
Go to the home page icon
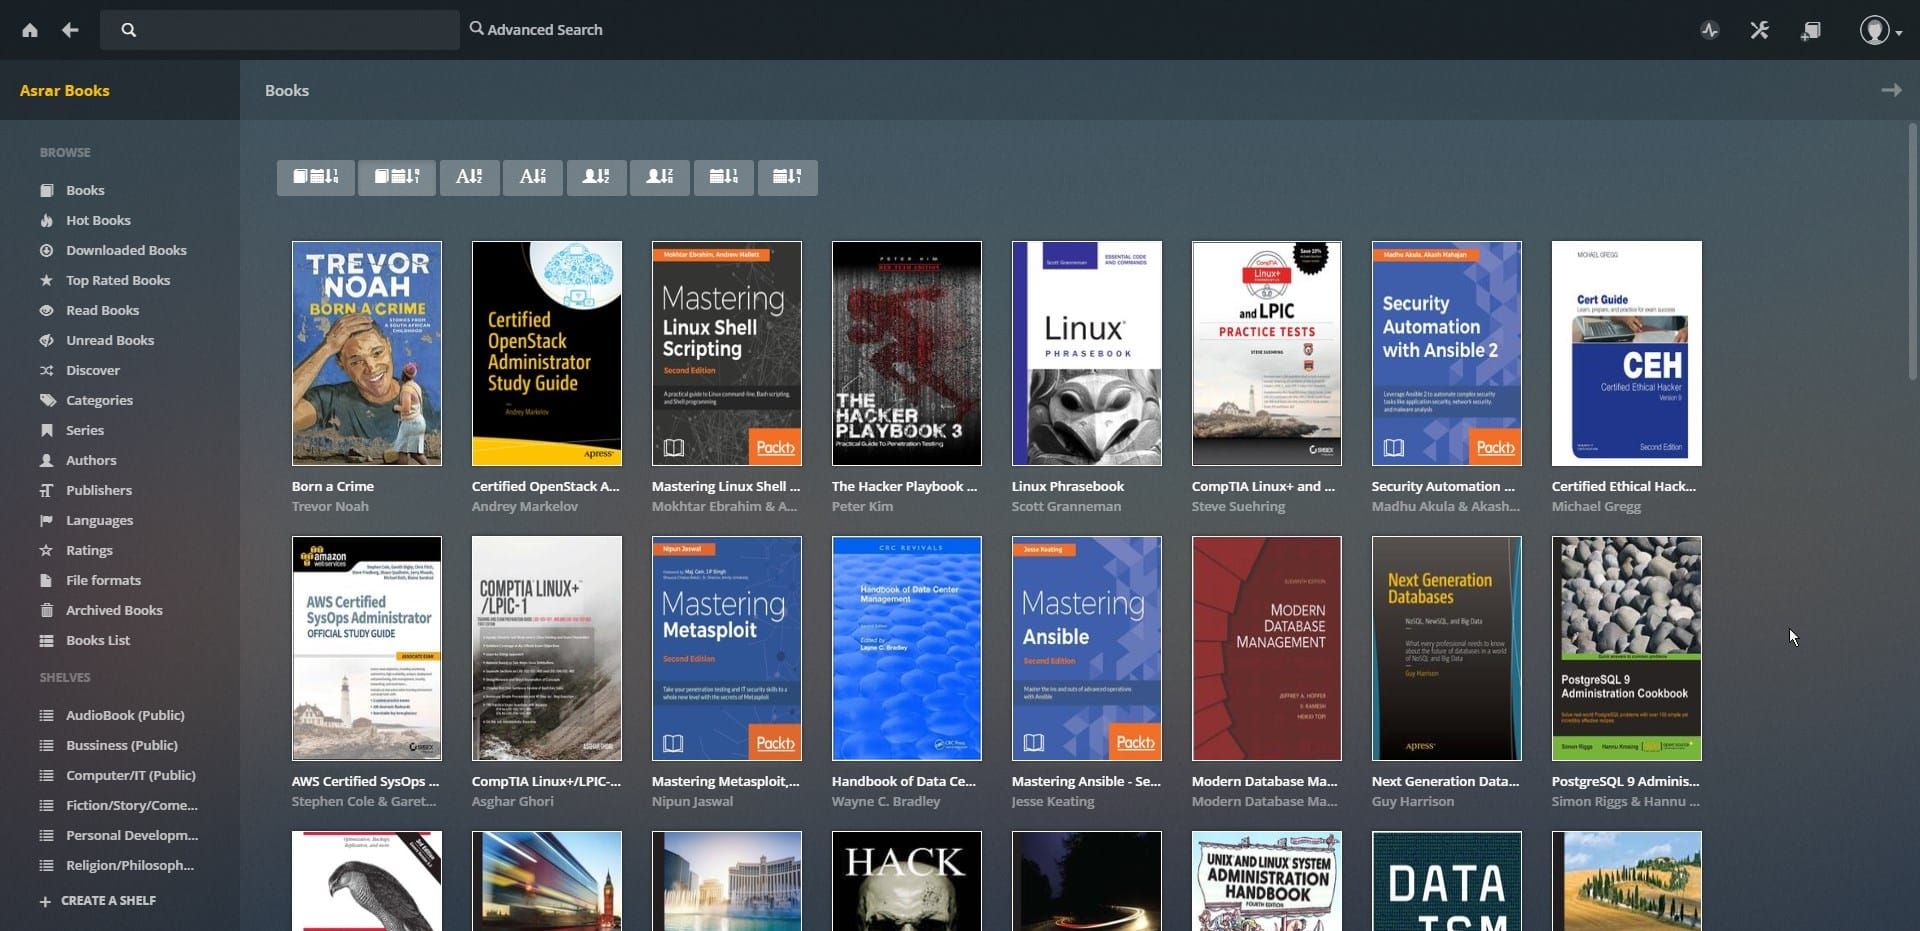(x=30, y=30)
